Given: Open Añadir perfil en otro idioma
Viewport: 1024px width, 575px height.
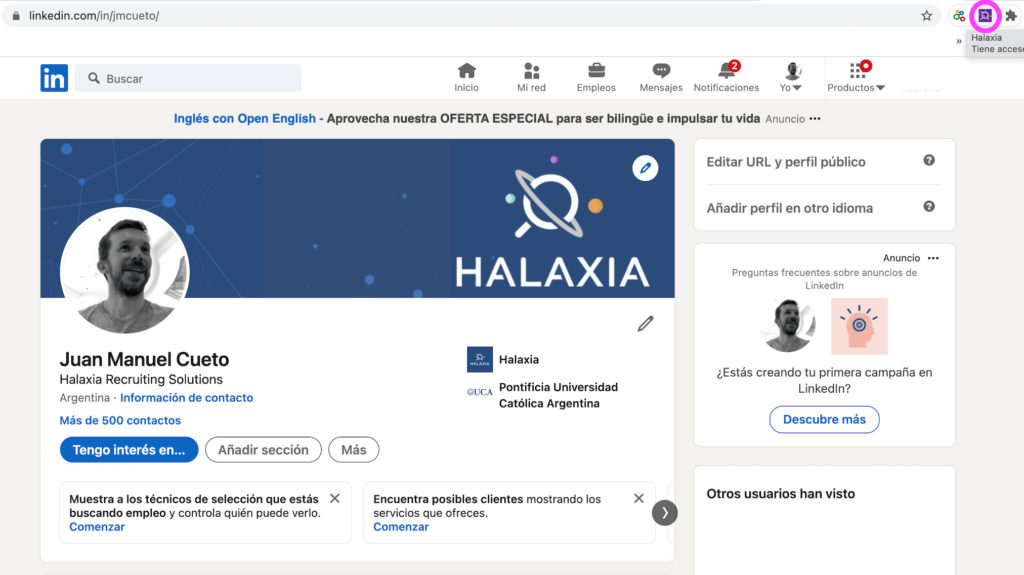Looking at the screenshot, I should [790, 208].
